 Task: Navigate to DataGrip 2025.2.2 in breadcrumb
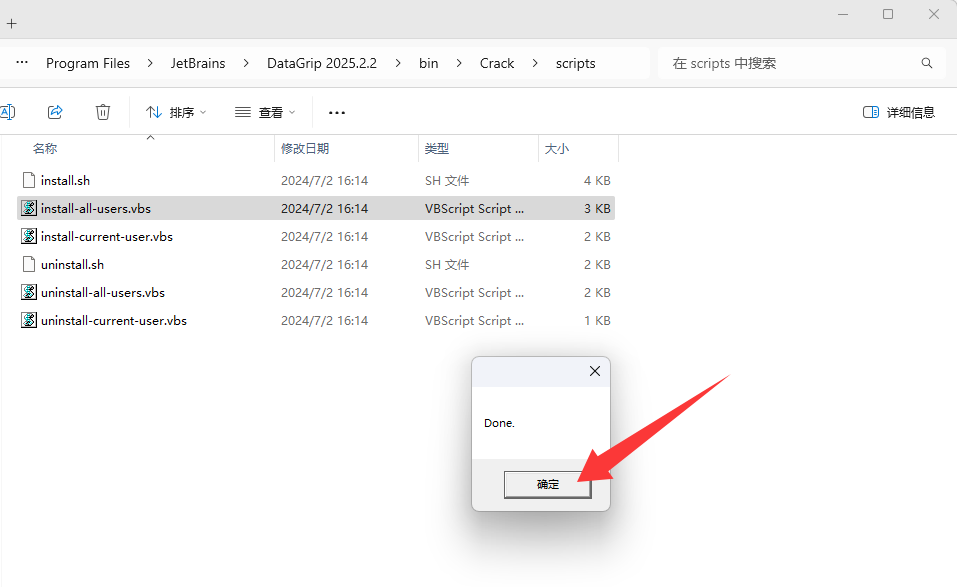coord(322,63)
